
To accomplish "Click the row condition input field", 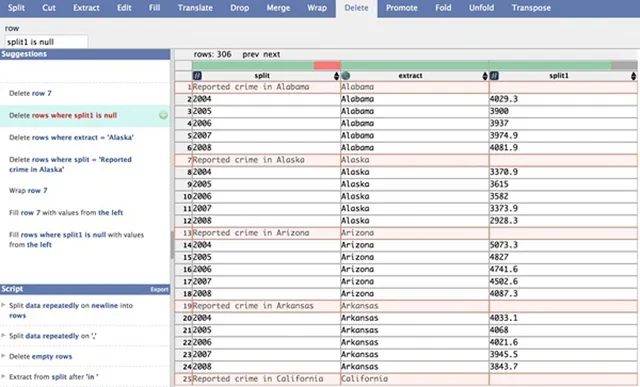I will click(46, 42).
